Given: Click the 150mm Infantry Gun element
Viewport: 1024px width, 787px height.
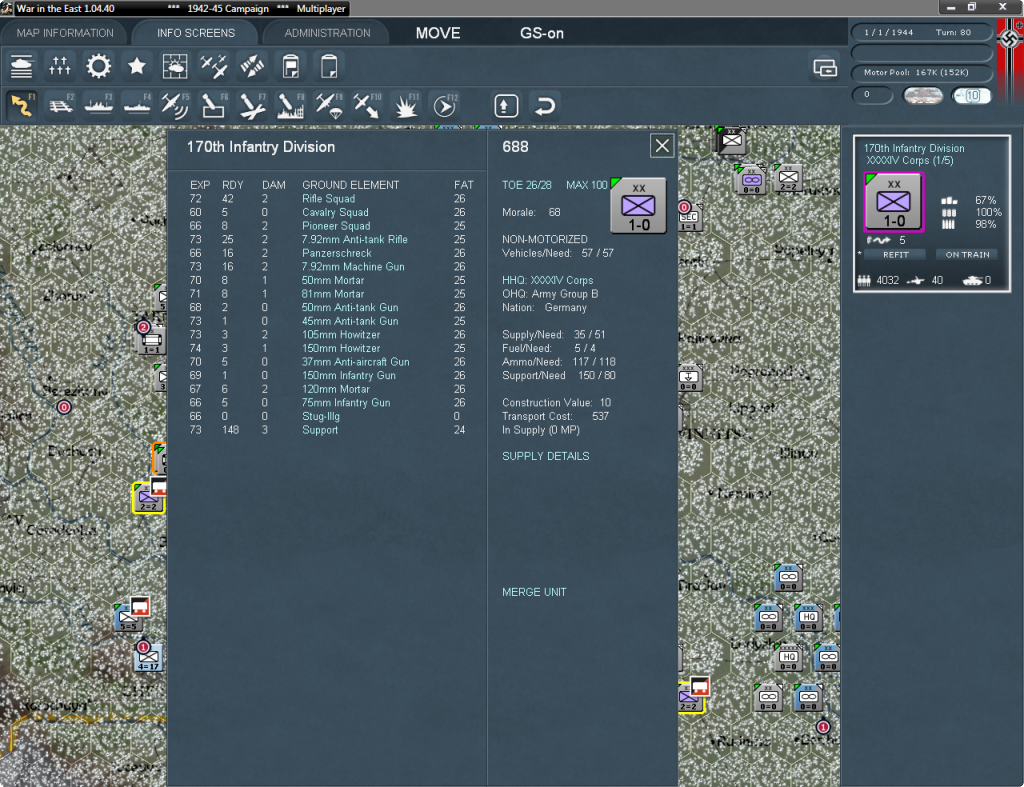Looking at the screenshot, I should (x=348, y=376).
